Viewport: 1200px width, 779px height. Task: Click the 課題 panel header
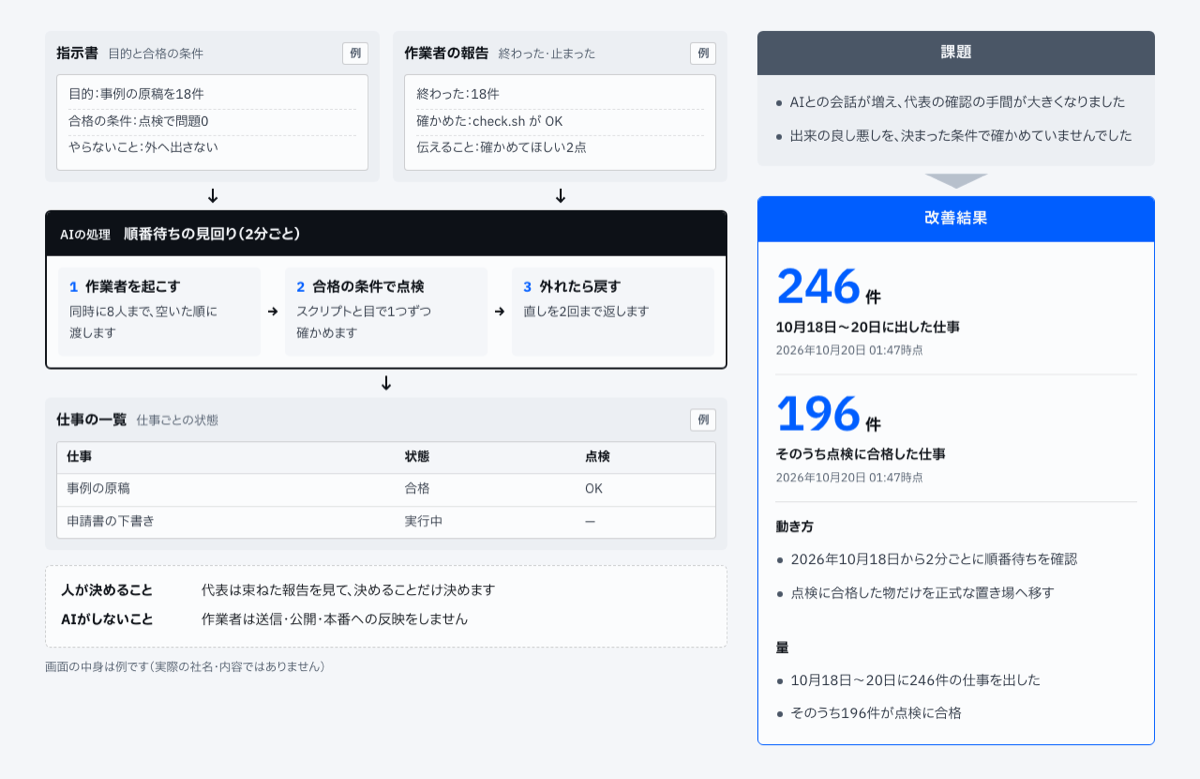pos(956,53)
